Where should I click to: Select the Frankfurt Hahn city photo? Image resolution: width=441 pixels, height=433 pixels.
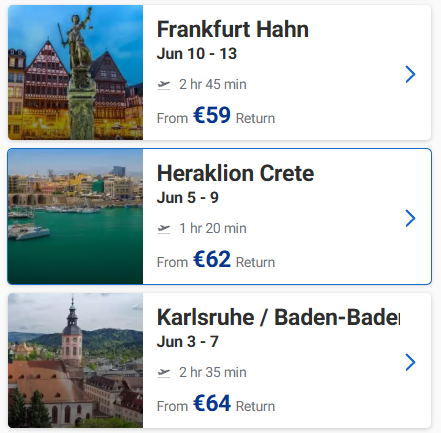tap(76, 72)
